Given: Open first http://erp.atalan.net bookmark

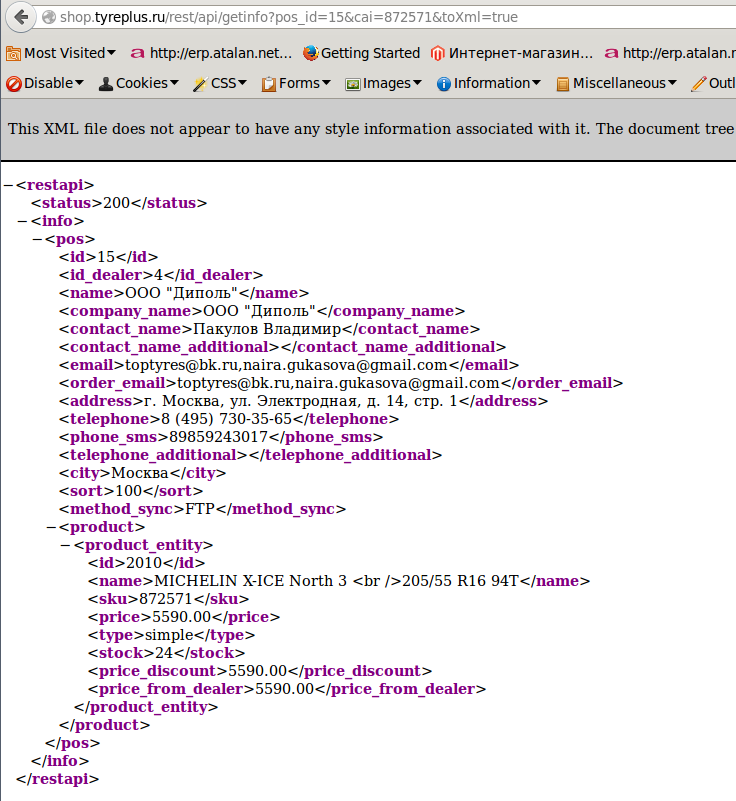Looking at the screenshot, I should (x=211, y=53).
